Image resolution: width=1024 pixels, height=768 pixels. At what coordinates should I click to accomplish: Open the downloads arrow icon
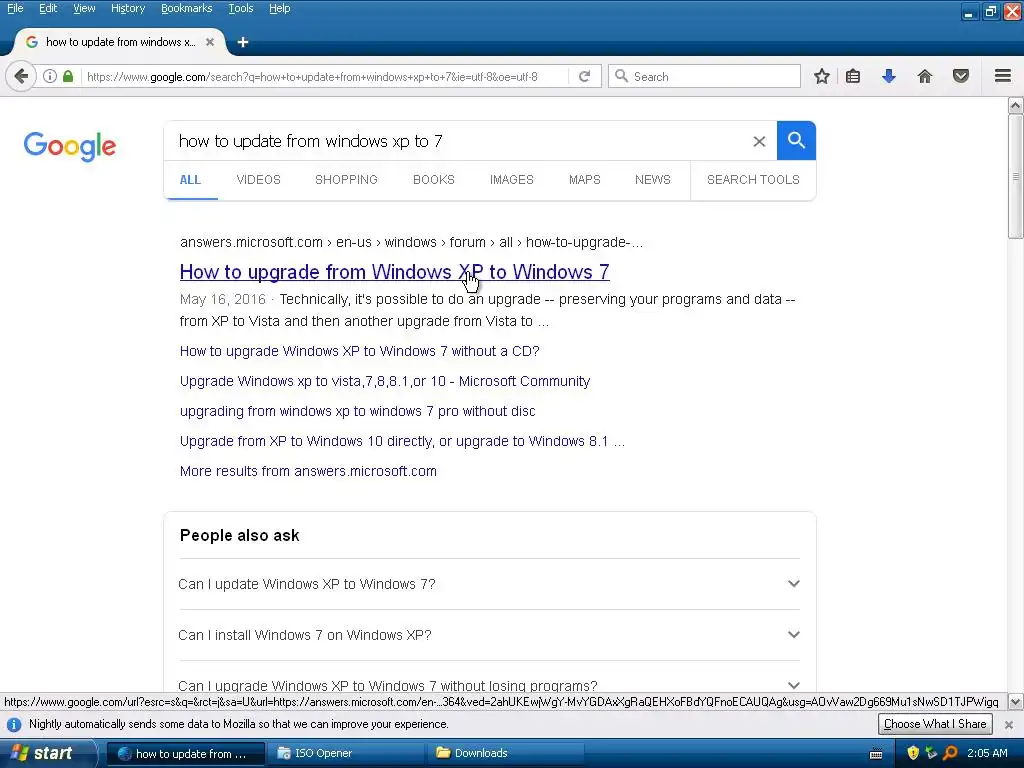(888, 76)
